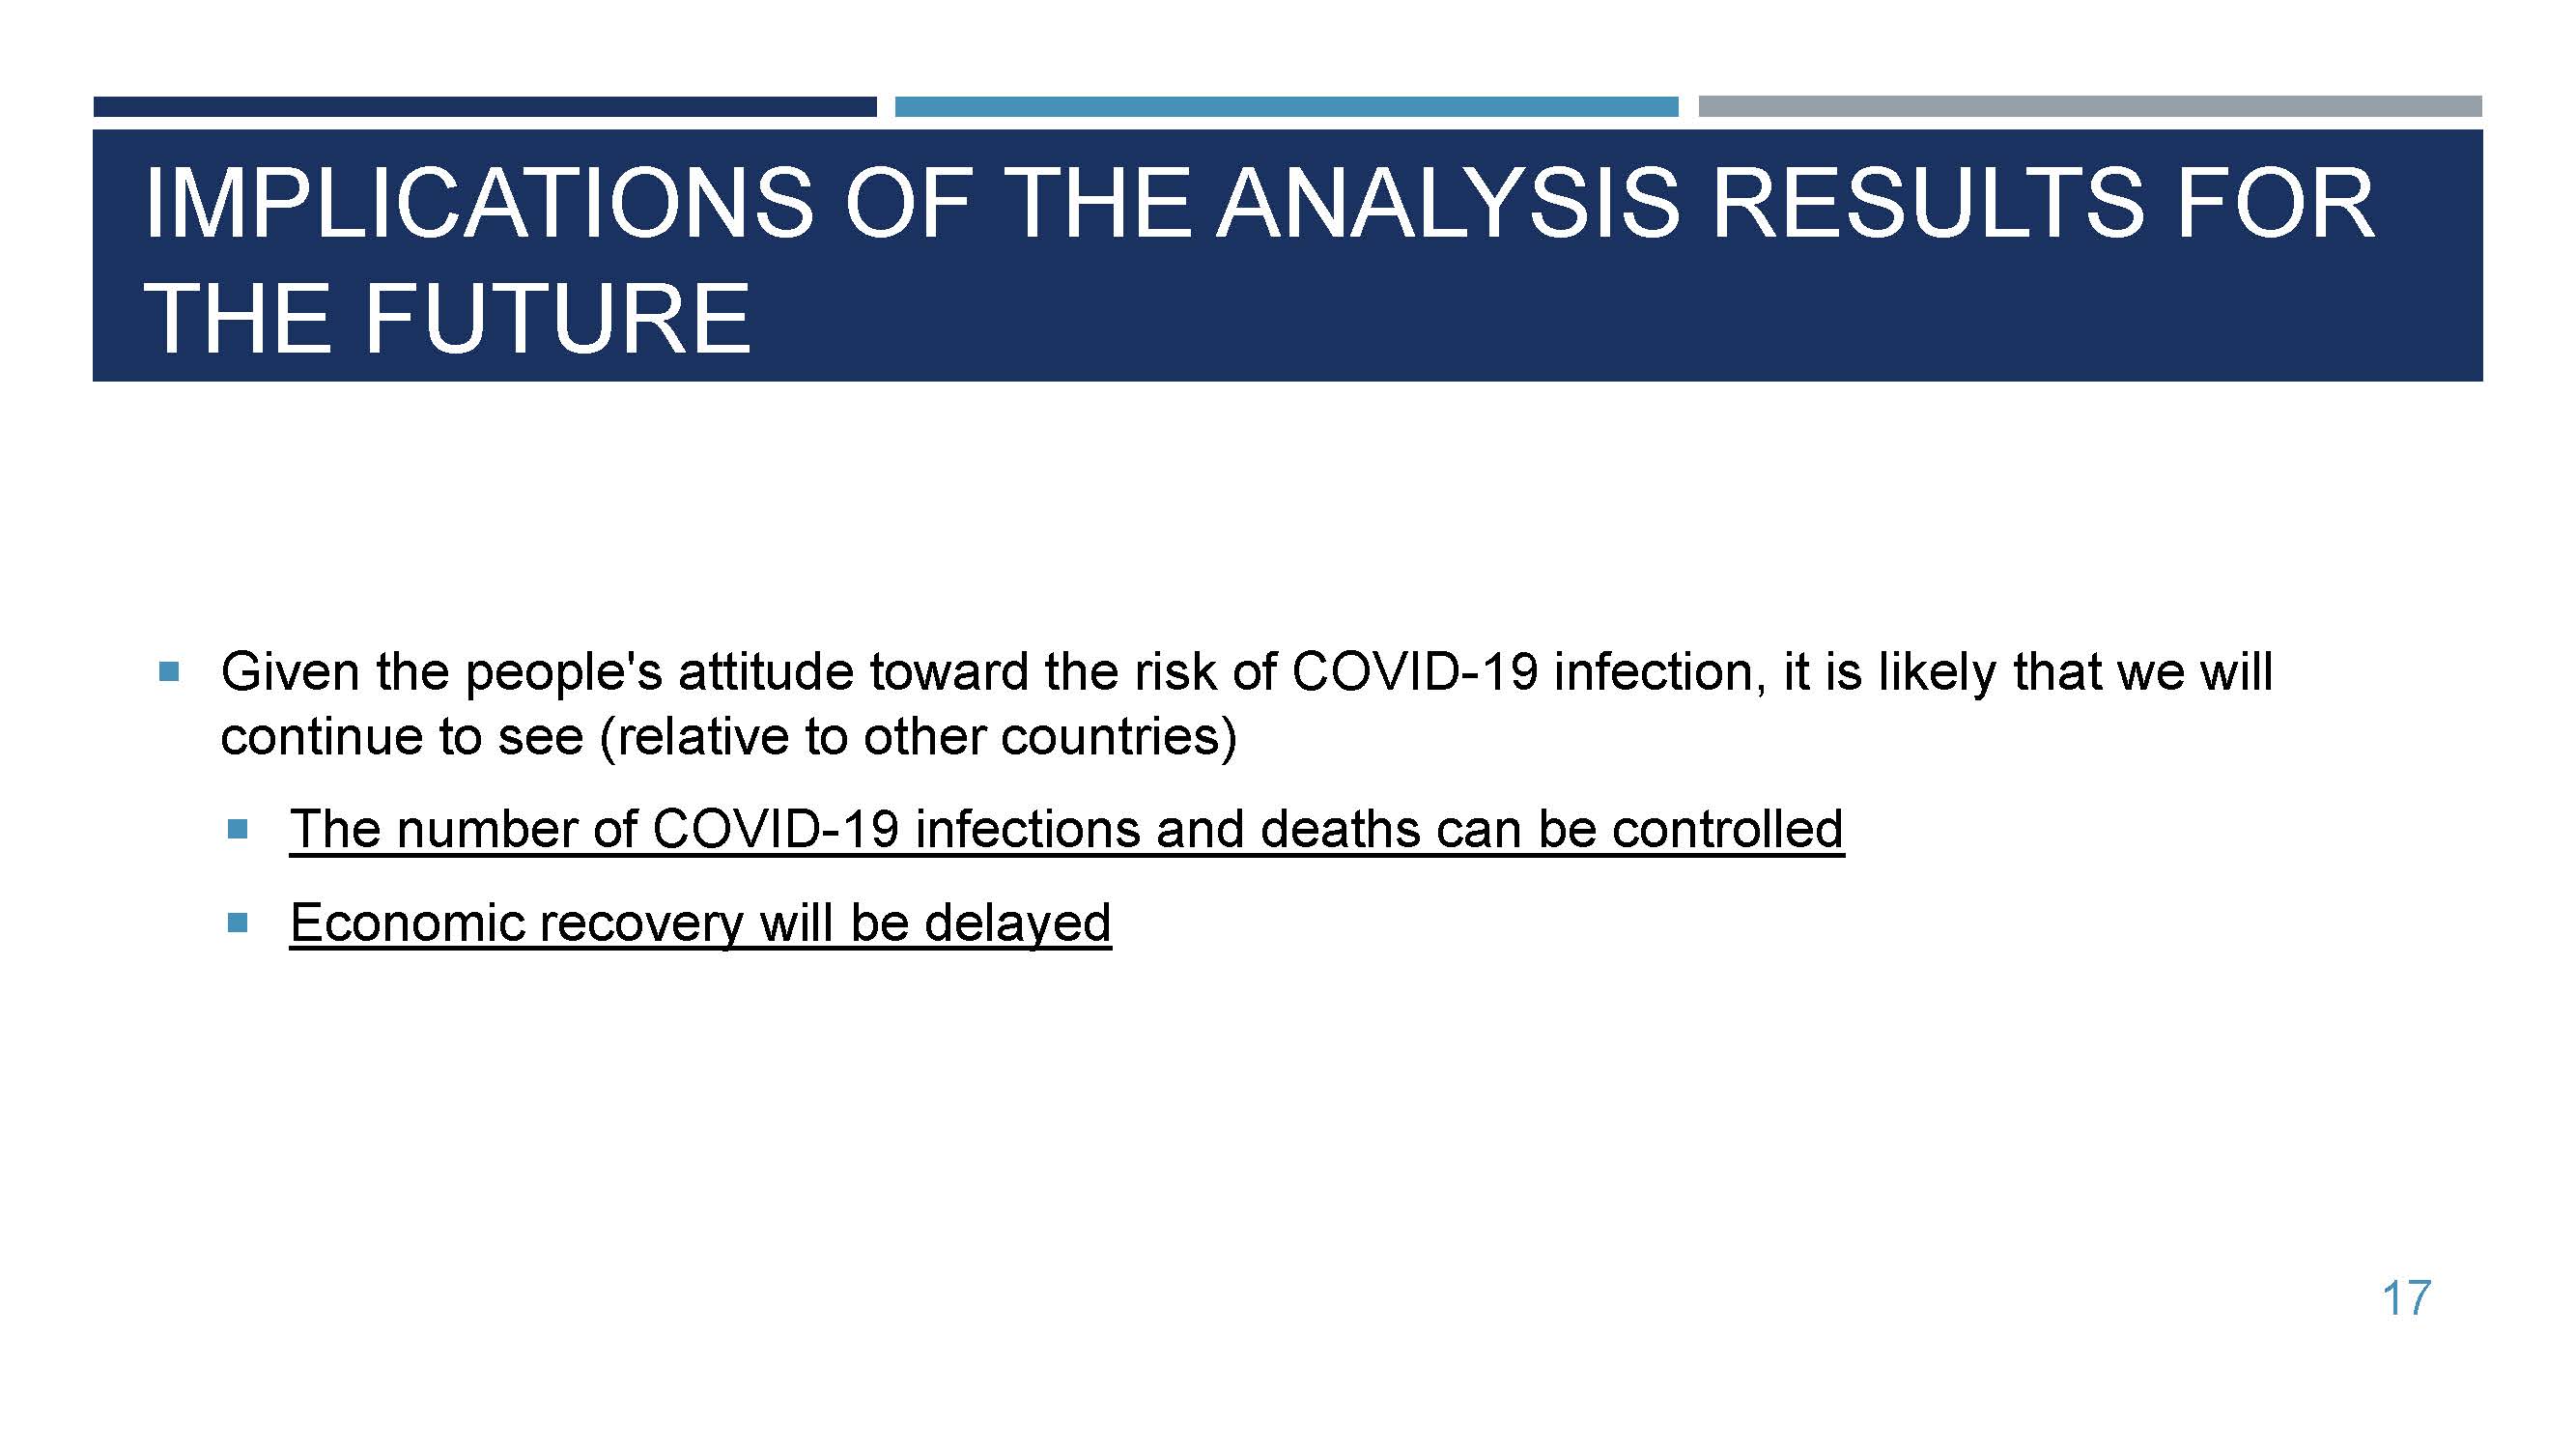Click the word RESULTS in the title
The width and height of the screenshot is (2576, 1449).
coord(1928,204)
